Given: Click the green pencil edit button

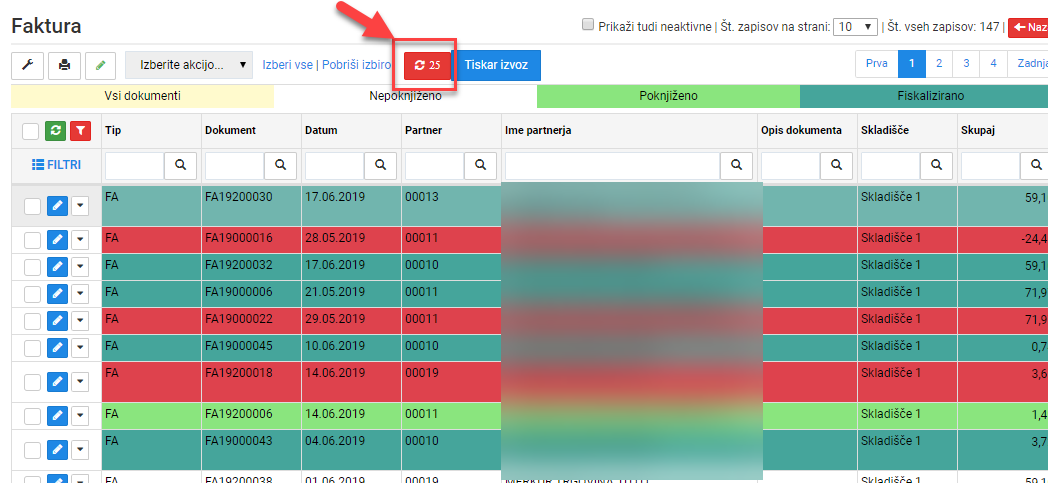Looking at the screenshot, I should tap(100, 65).
